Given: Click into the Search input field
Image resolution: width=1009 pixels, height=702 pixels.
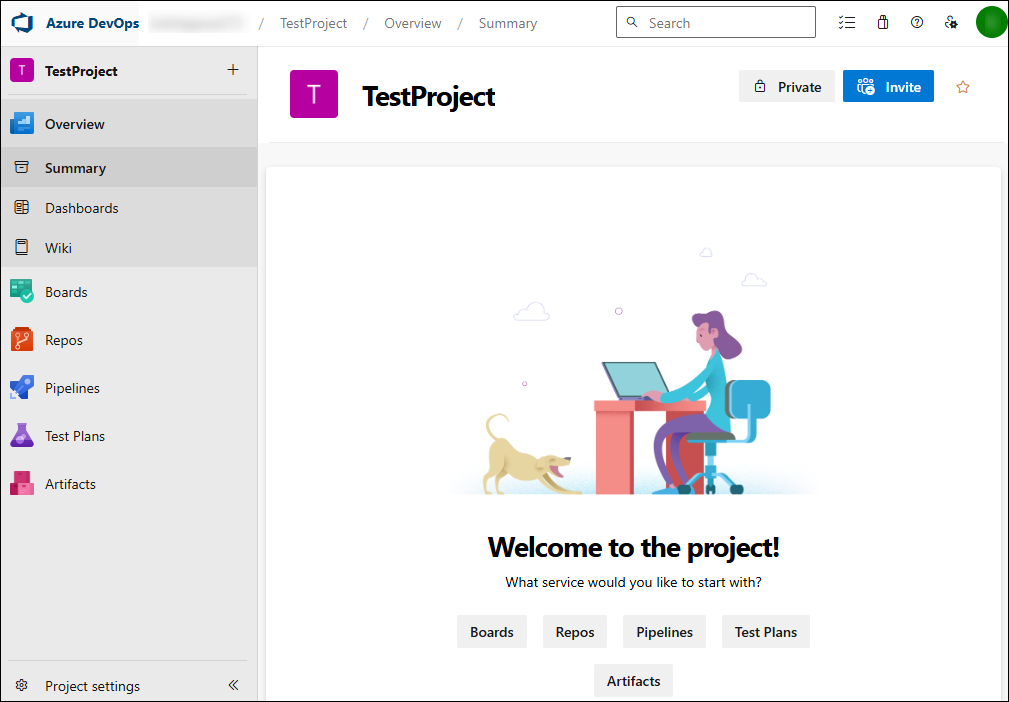Looking at the screenshot, I should 716,23.
